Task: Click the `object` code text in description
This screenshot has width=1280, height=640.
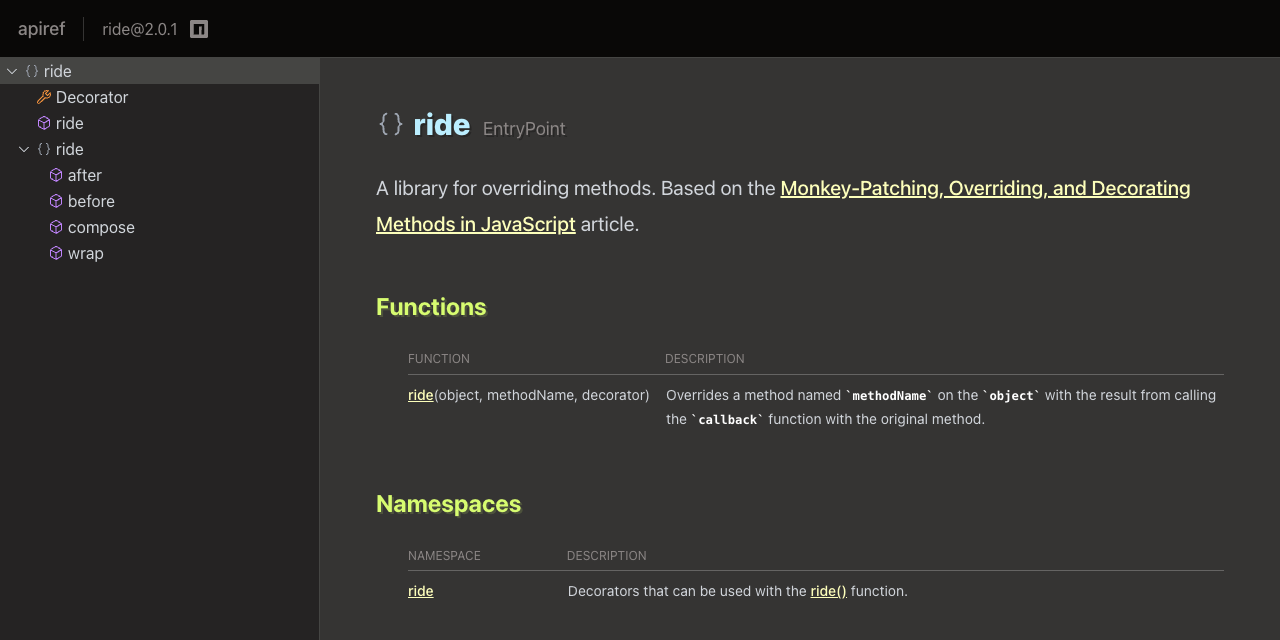Action: pos(1011,395)
